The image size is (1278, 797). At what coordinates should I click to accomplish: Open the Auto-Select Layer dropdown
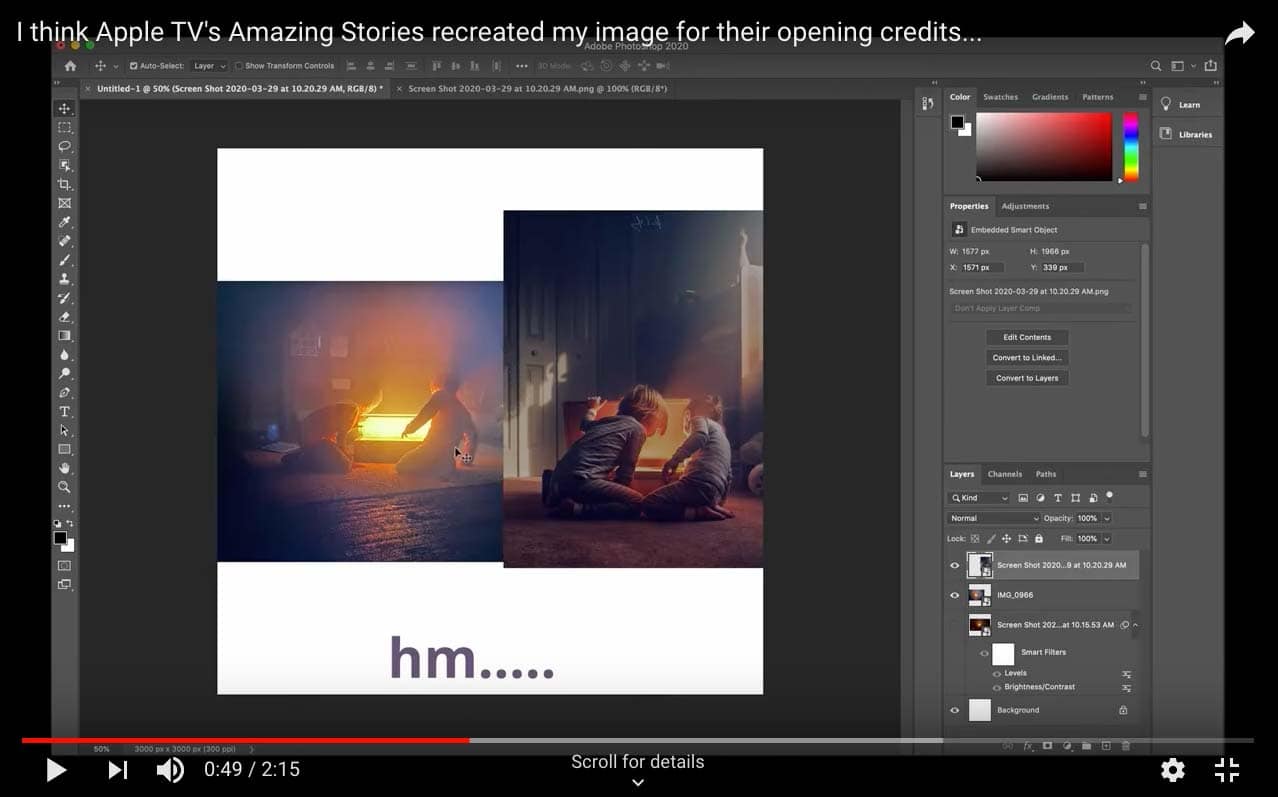pyautogui.click(x=210, y=66)
